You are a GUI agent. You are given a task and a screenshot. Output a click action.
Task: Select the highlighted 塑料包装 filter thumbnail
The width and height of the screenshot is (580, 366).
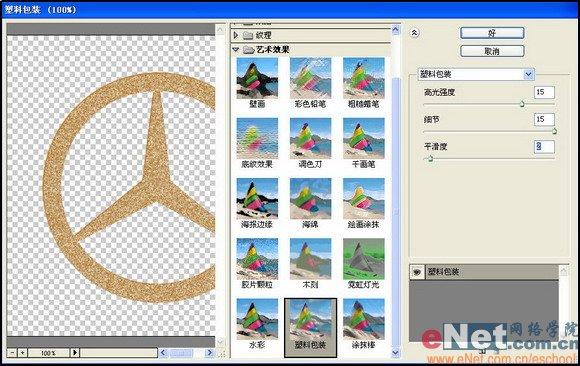310,328
